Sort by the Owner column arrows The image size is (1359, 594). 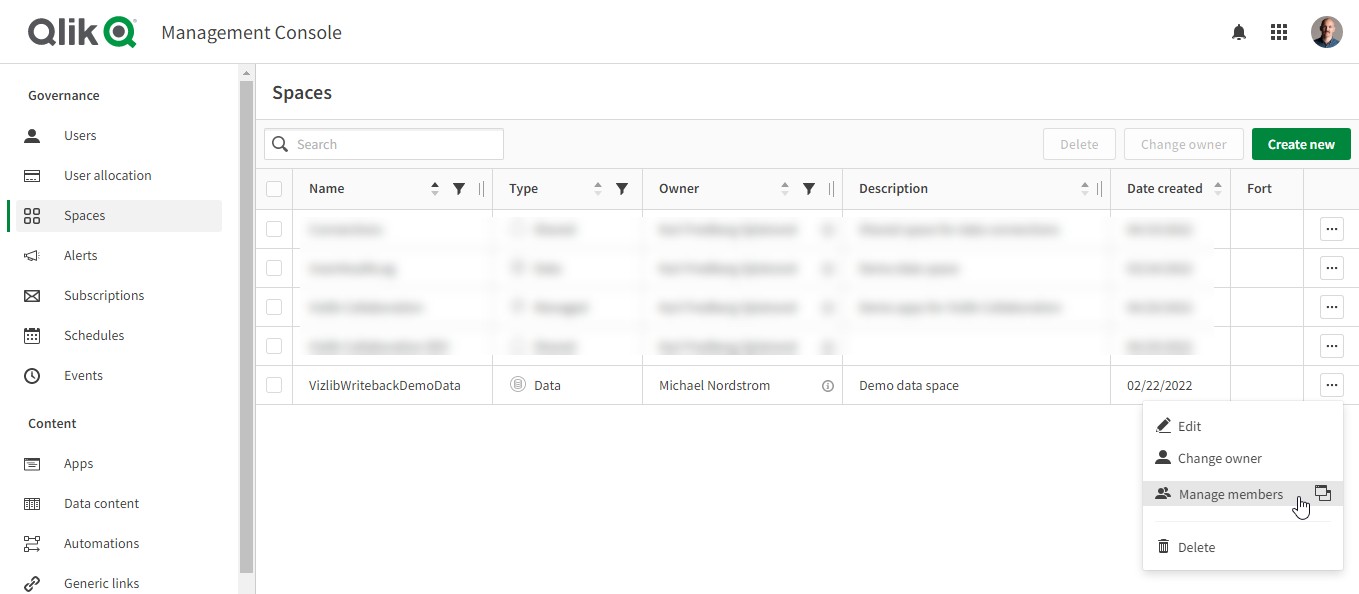pos(785,188)
